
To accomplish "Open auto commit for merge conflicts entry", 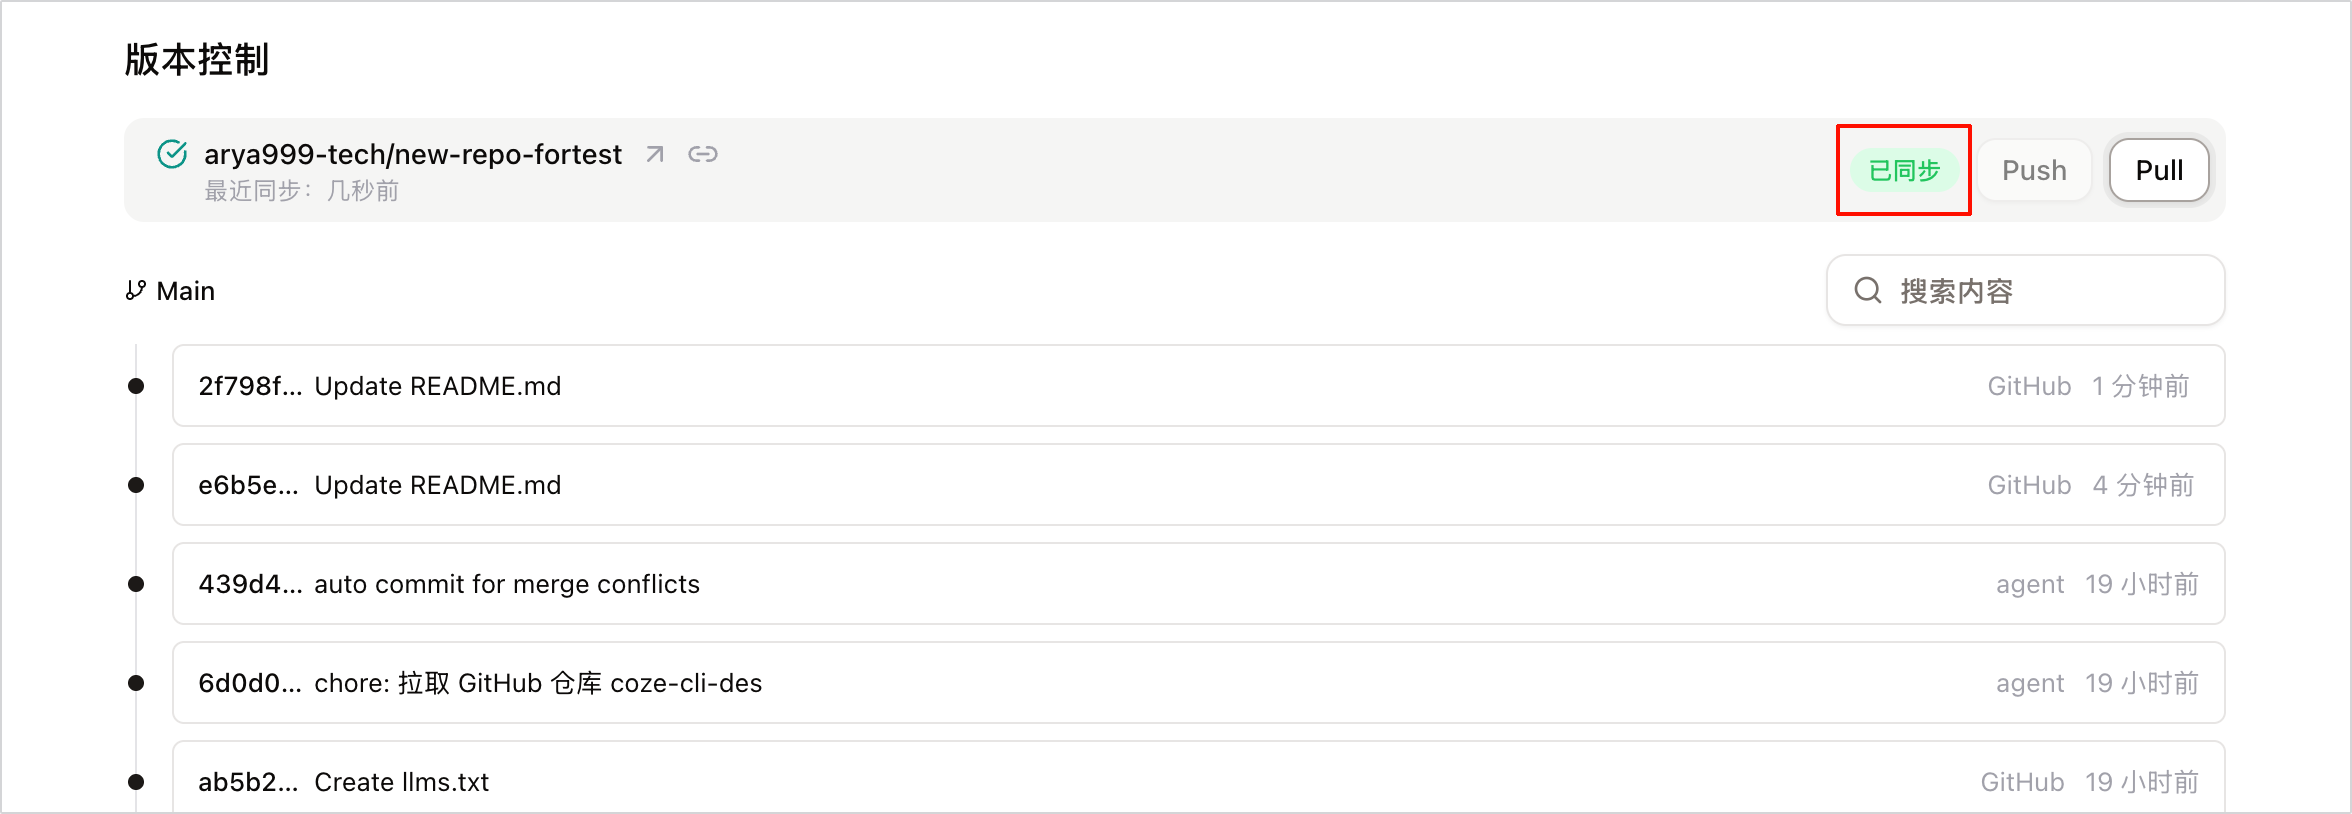I will 1198,584.
